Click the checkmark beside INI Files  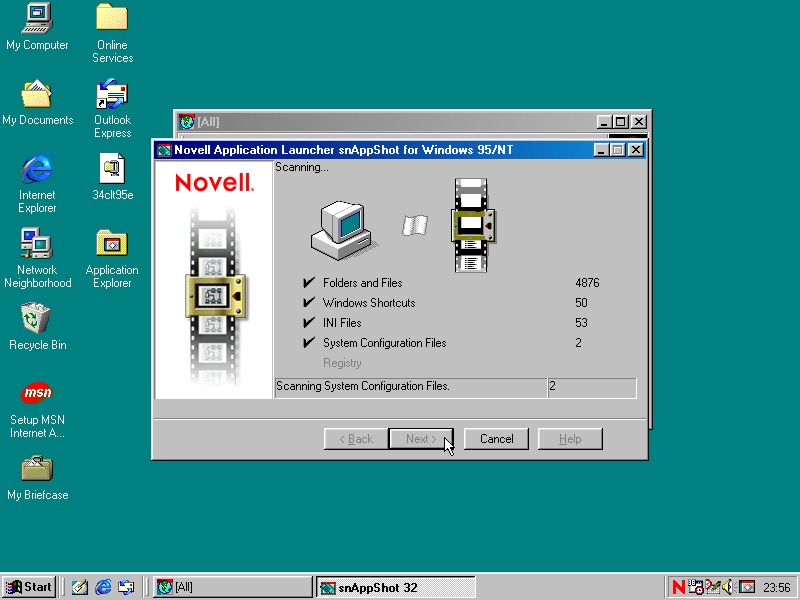click(309, 322)
